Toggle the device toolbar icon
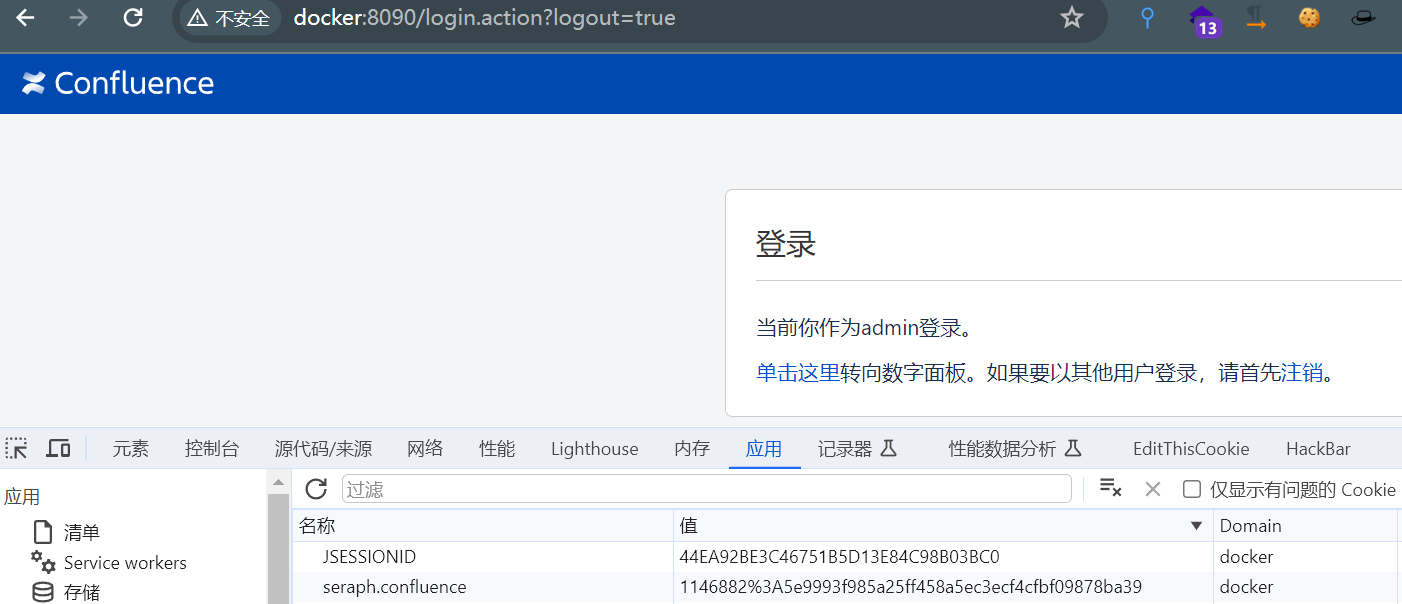1402x604 pixels. pos(59,448)
